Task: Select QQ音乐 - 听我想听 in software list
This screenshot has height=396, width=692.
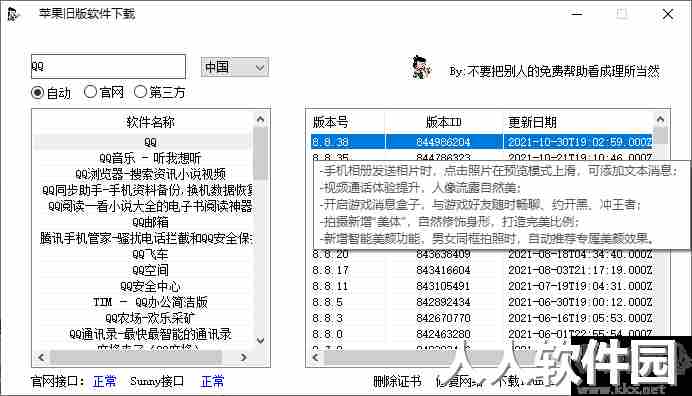Action: [150, 158]
